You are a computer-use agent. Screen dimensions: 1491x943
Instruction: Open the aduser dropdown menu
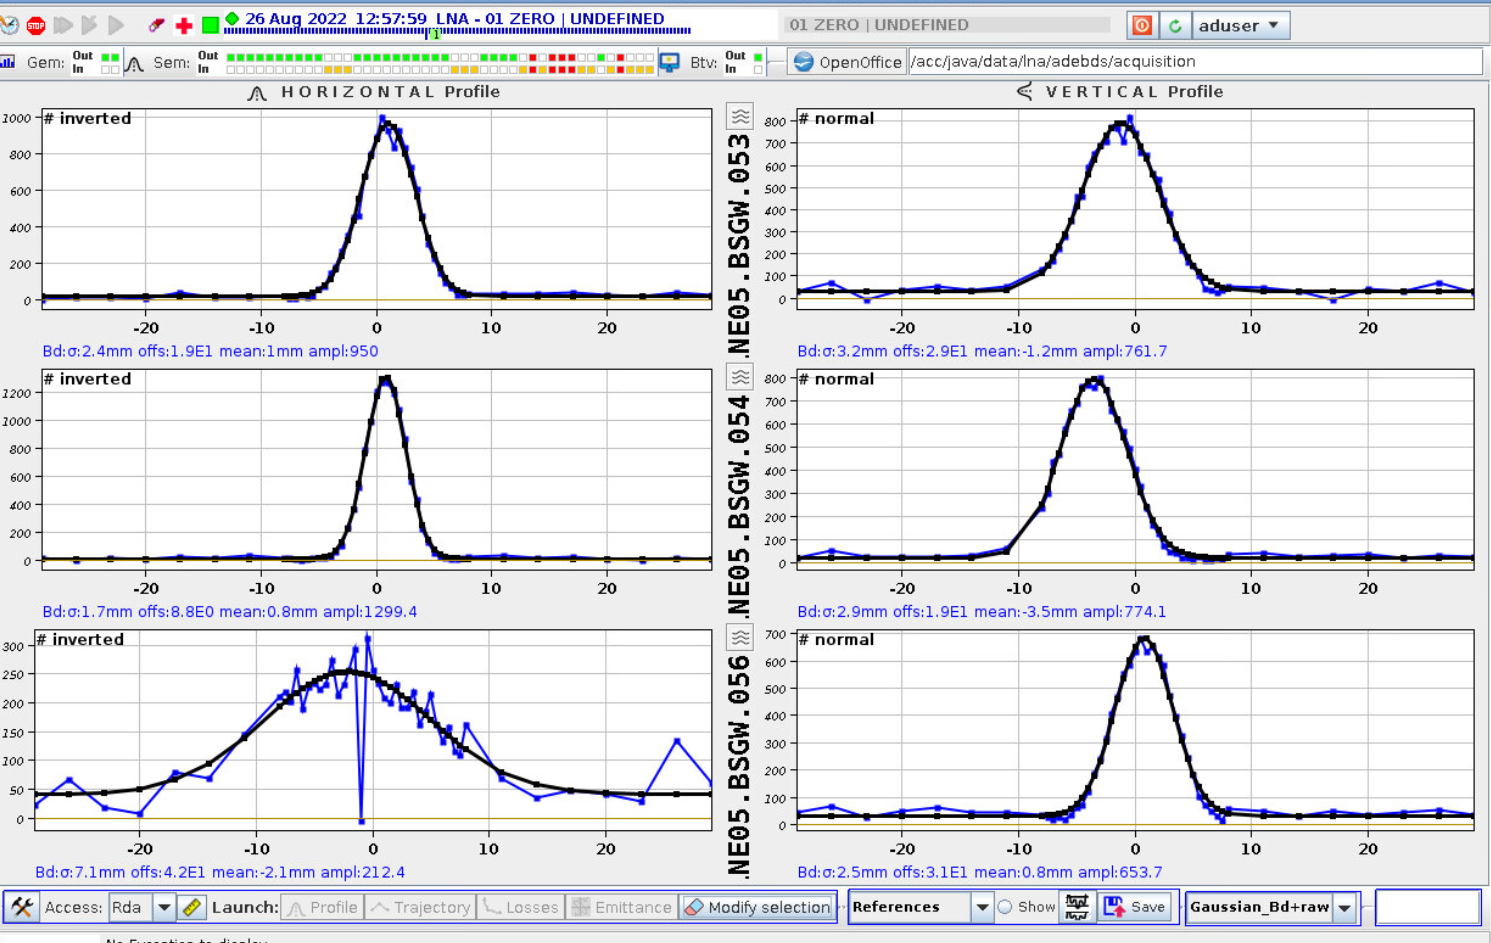pos(1238,25)
